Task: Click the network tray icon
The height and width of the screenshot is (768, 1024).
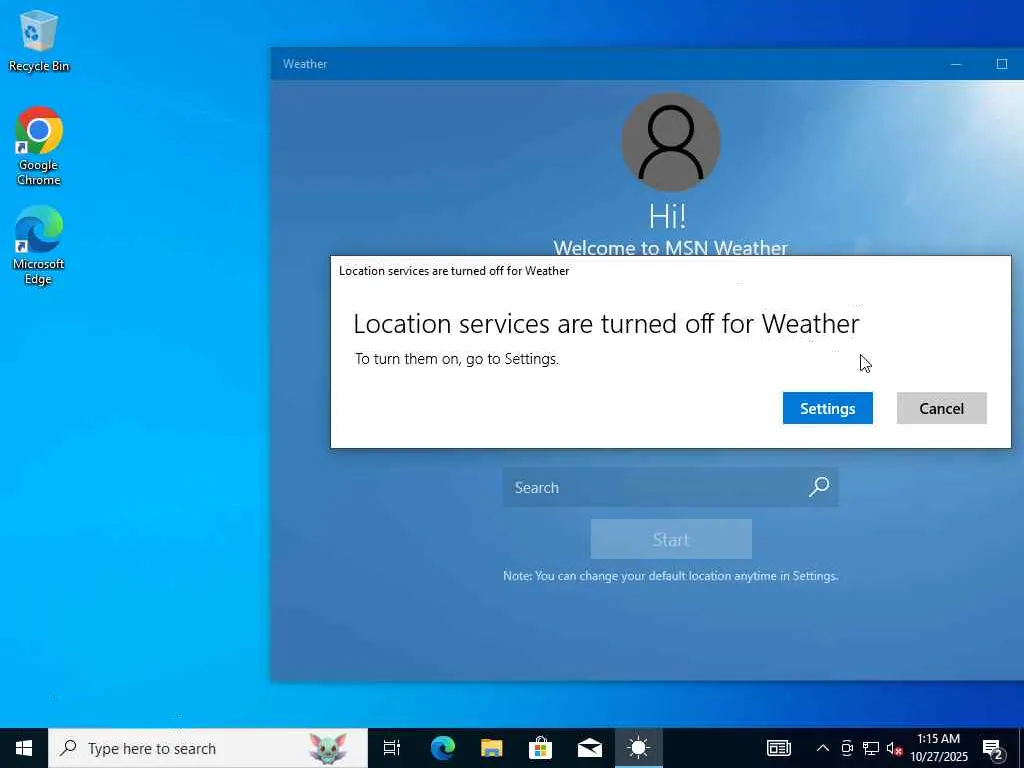Action: pos(871,748)
